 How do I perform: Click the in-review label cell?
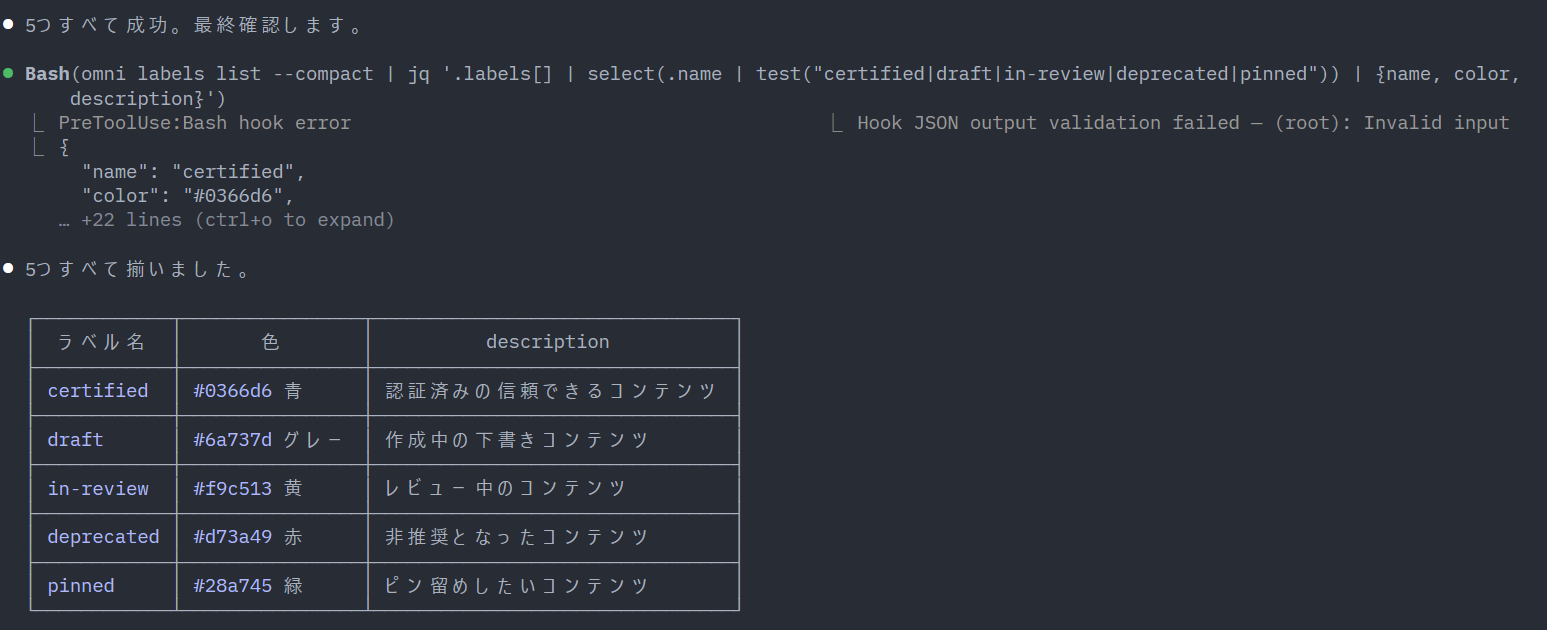98,489
